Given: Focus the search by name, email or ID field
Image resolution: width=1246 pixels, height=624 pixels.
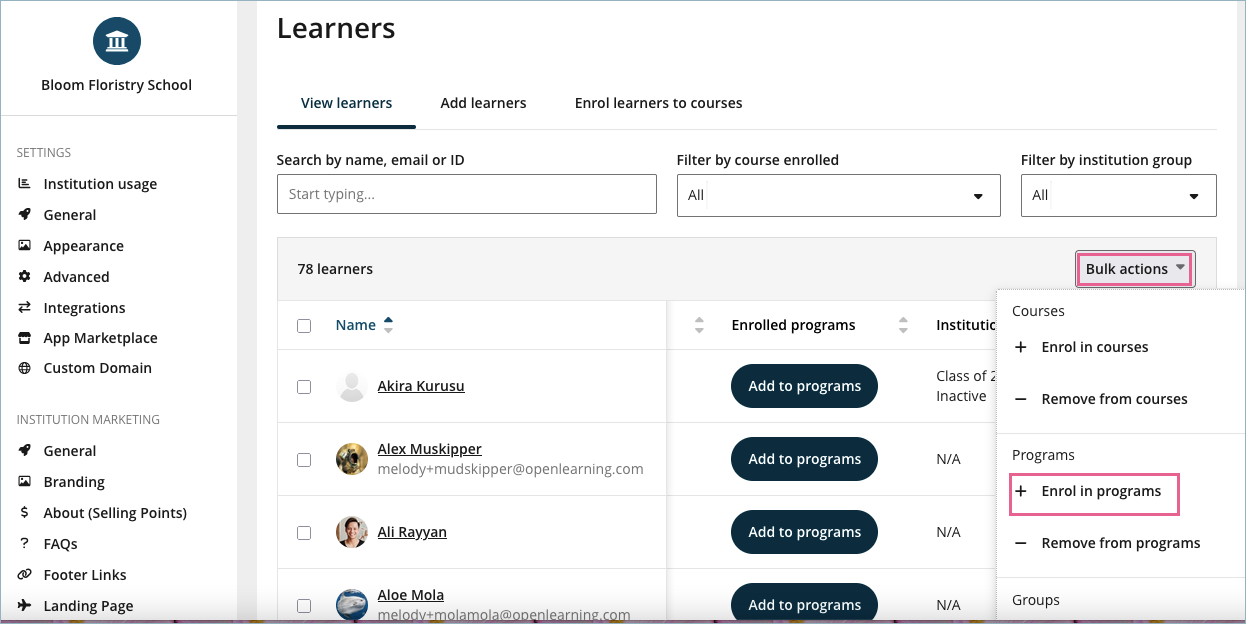Looking at the screenshot, I should pyautogui.click(x=466, y=194).
